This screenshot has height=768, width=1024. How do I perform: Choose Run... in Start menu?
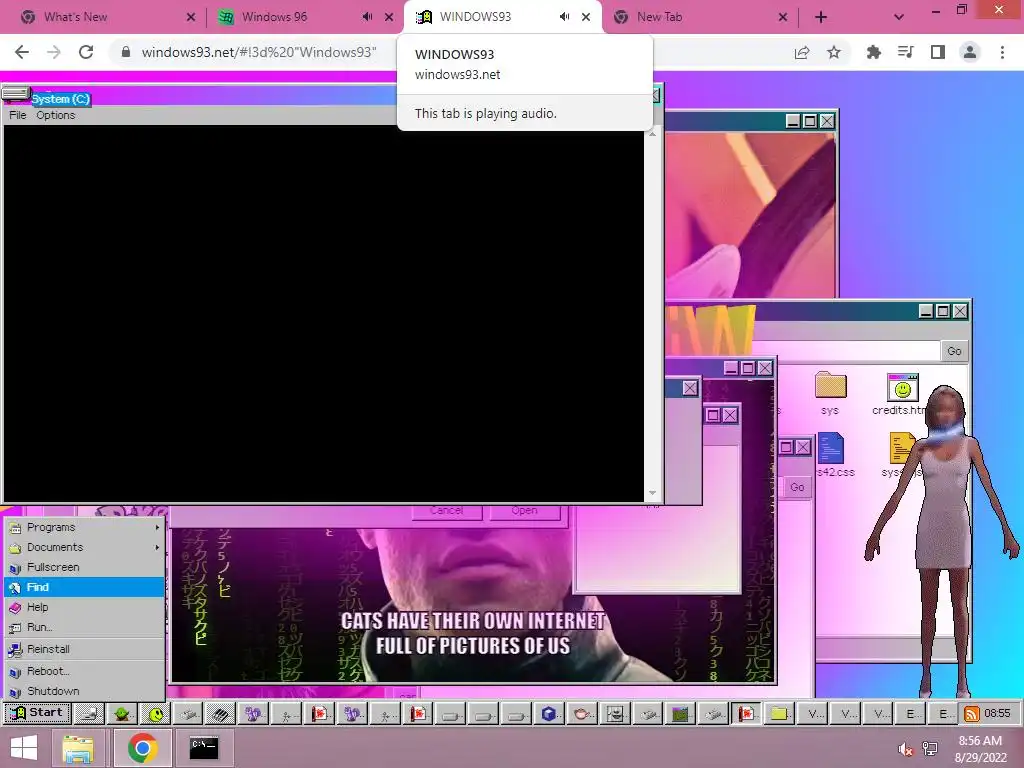pos(85,627)
